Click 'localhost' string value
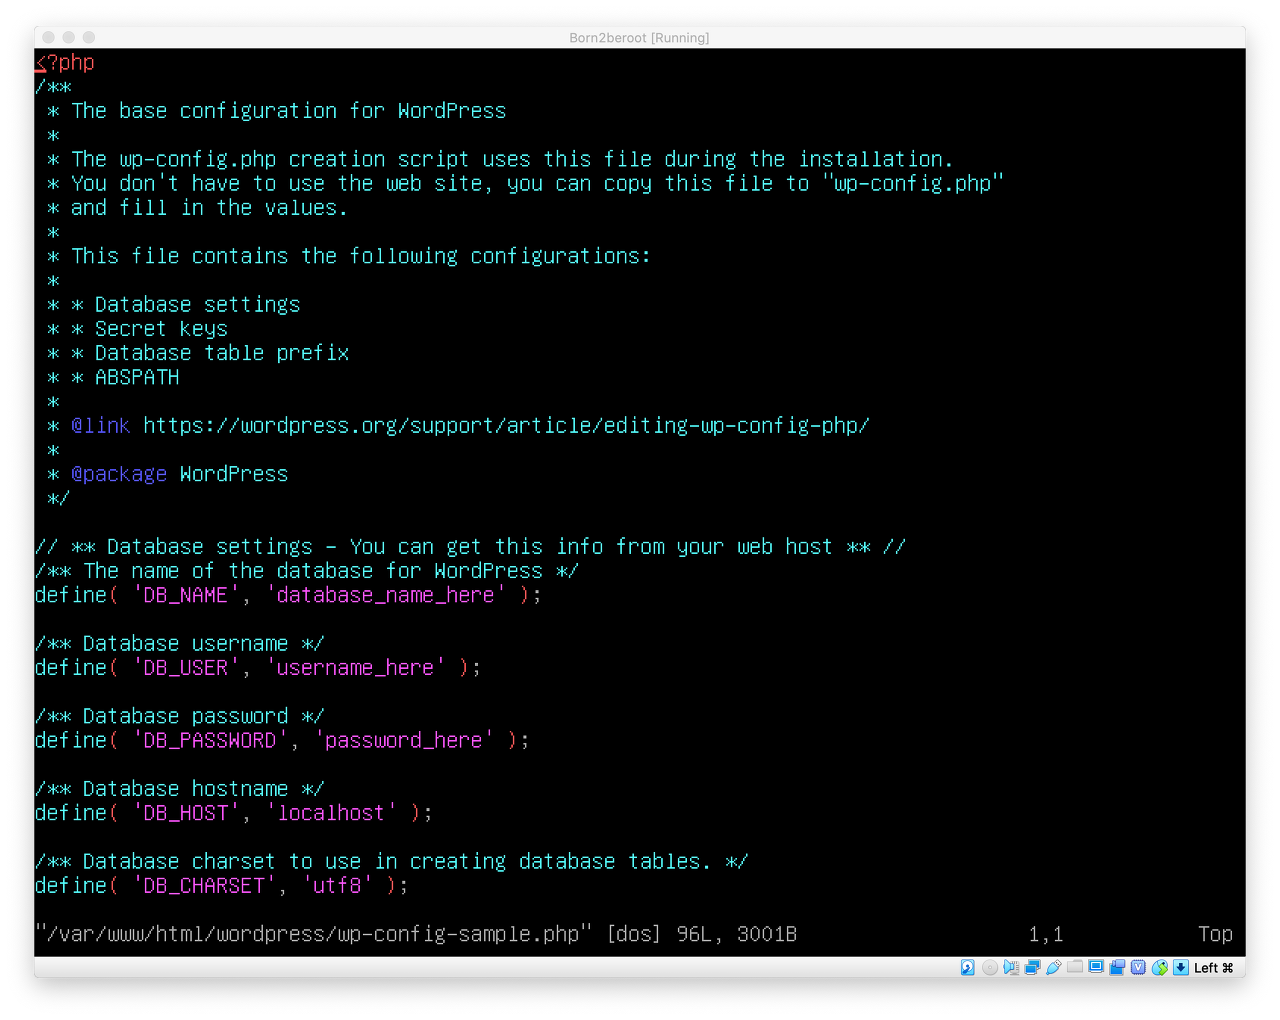Viewport: 1280px width, 1020px height. coord(331,813)
